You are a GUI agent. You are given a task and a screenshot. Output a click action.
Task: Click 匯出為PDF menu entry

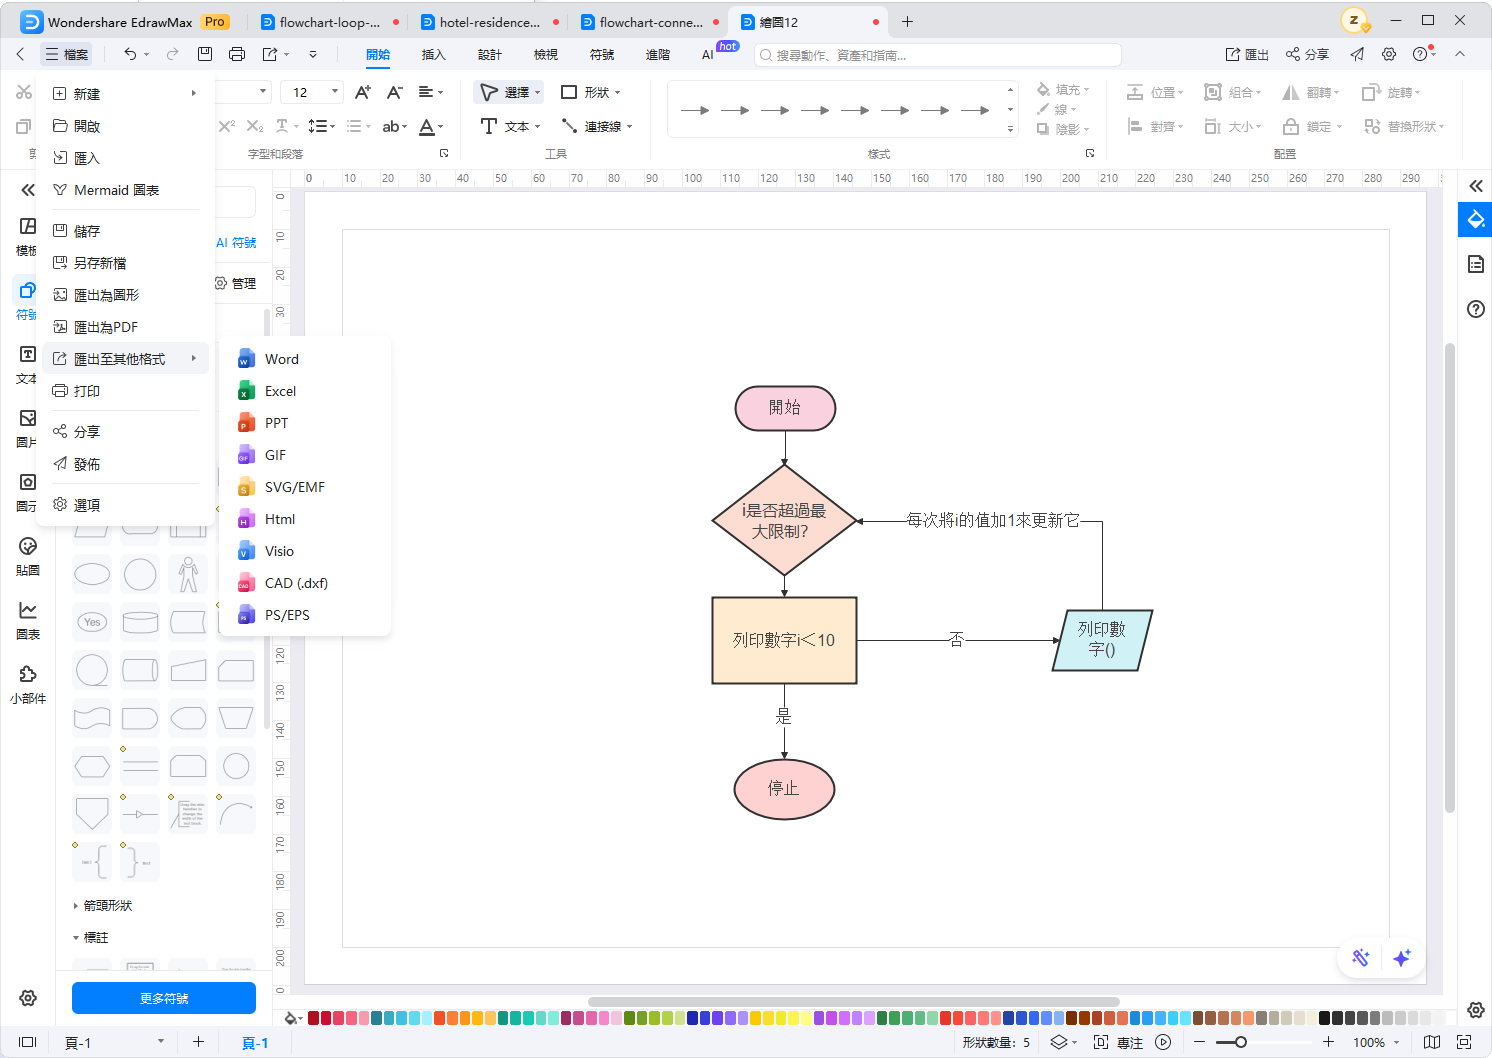point(125,327)
